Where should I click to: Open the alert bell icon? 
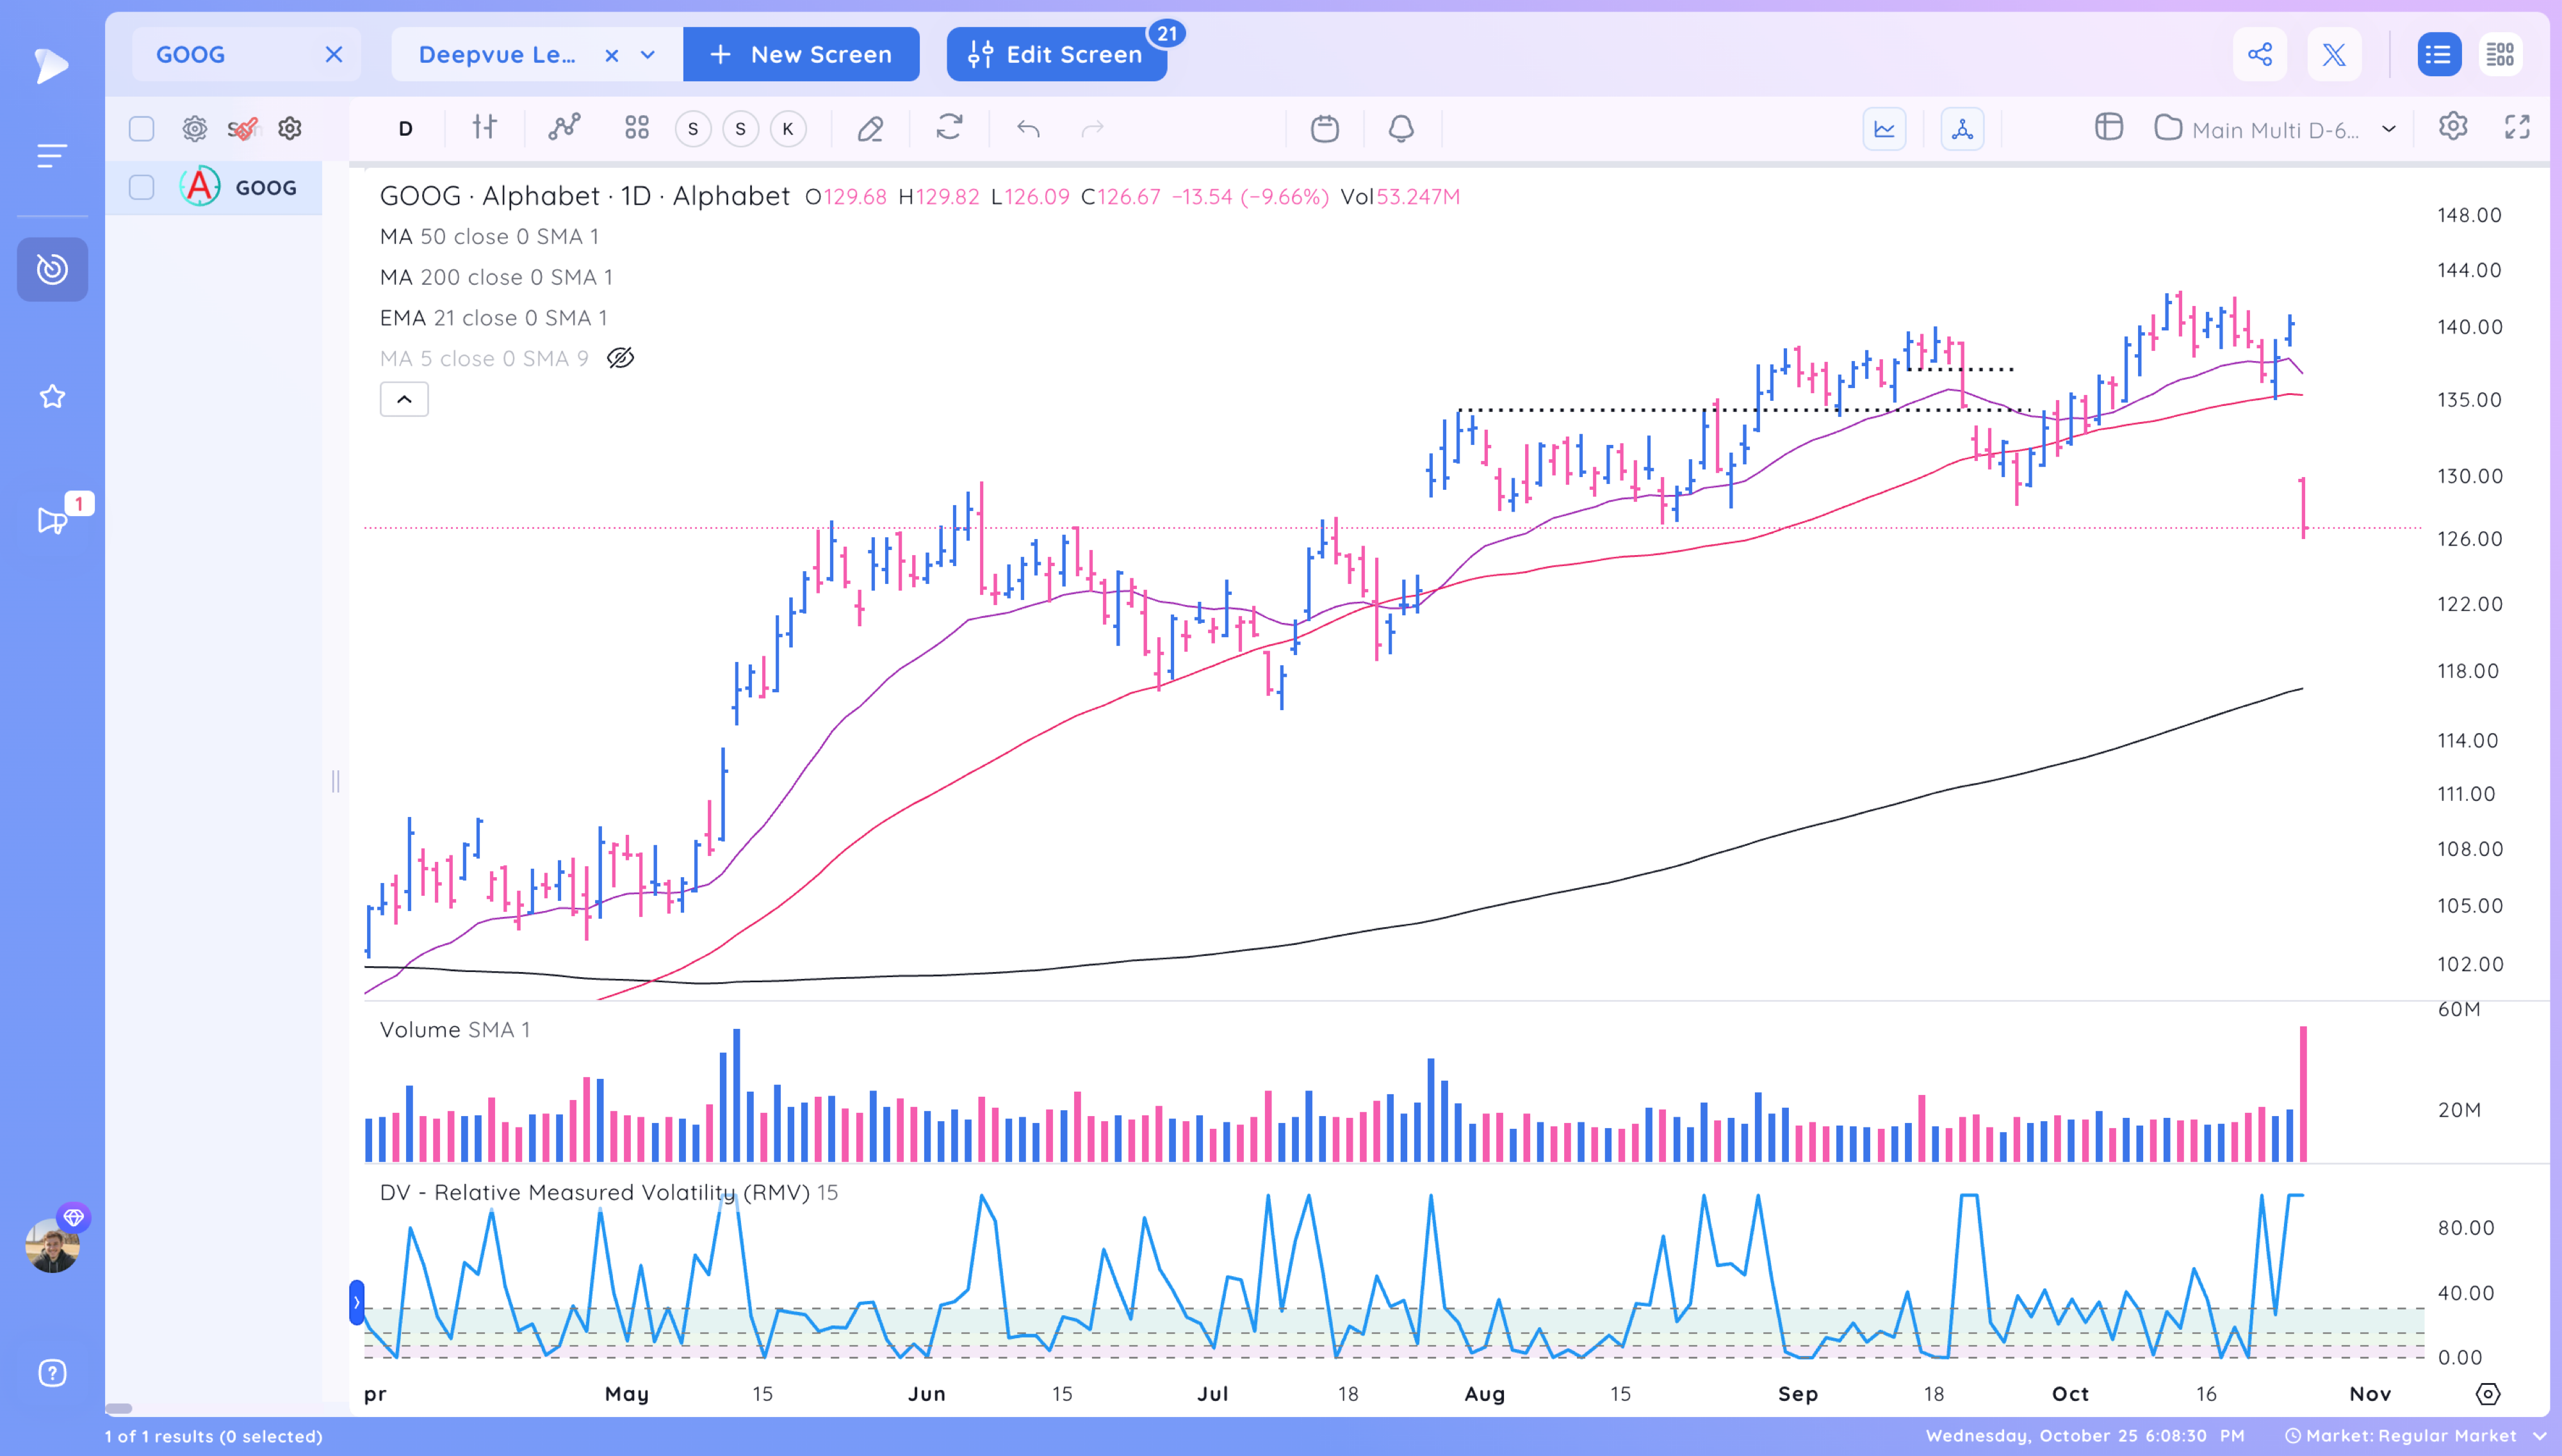[x=1401, y=129]
